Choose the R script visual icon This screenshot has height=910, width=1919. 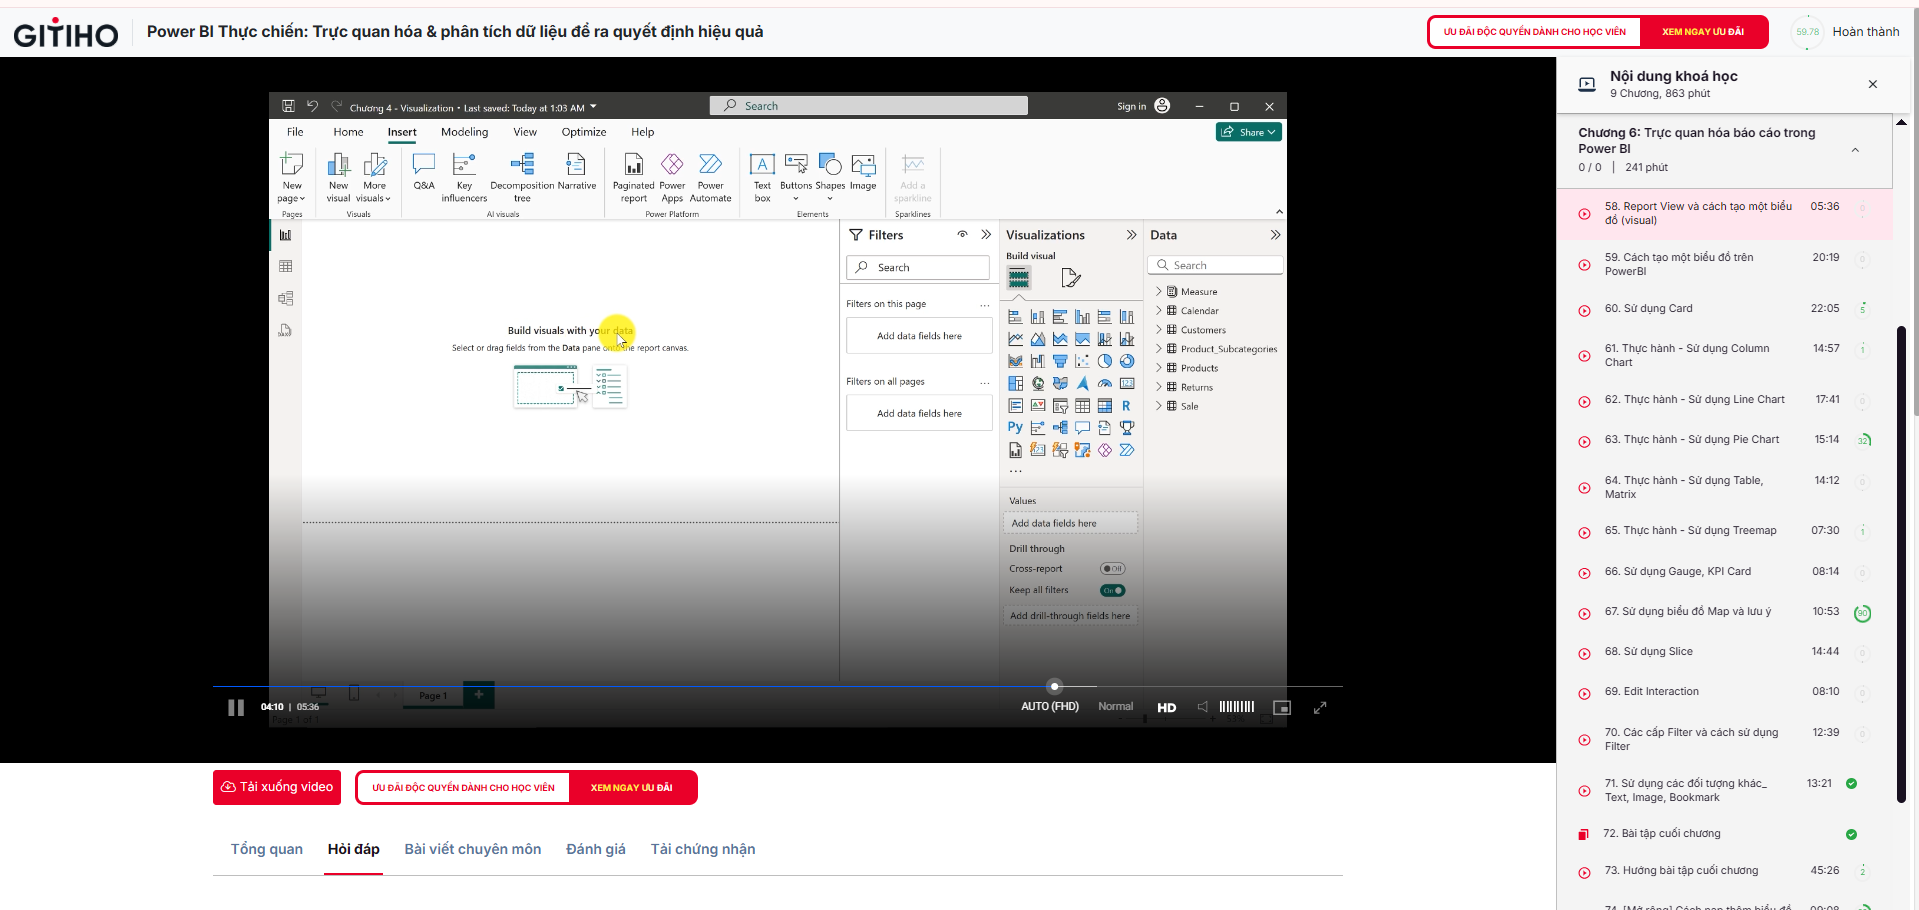click(1127, 405)
